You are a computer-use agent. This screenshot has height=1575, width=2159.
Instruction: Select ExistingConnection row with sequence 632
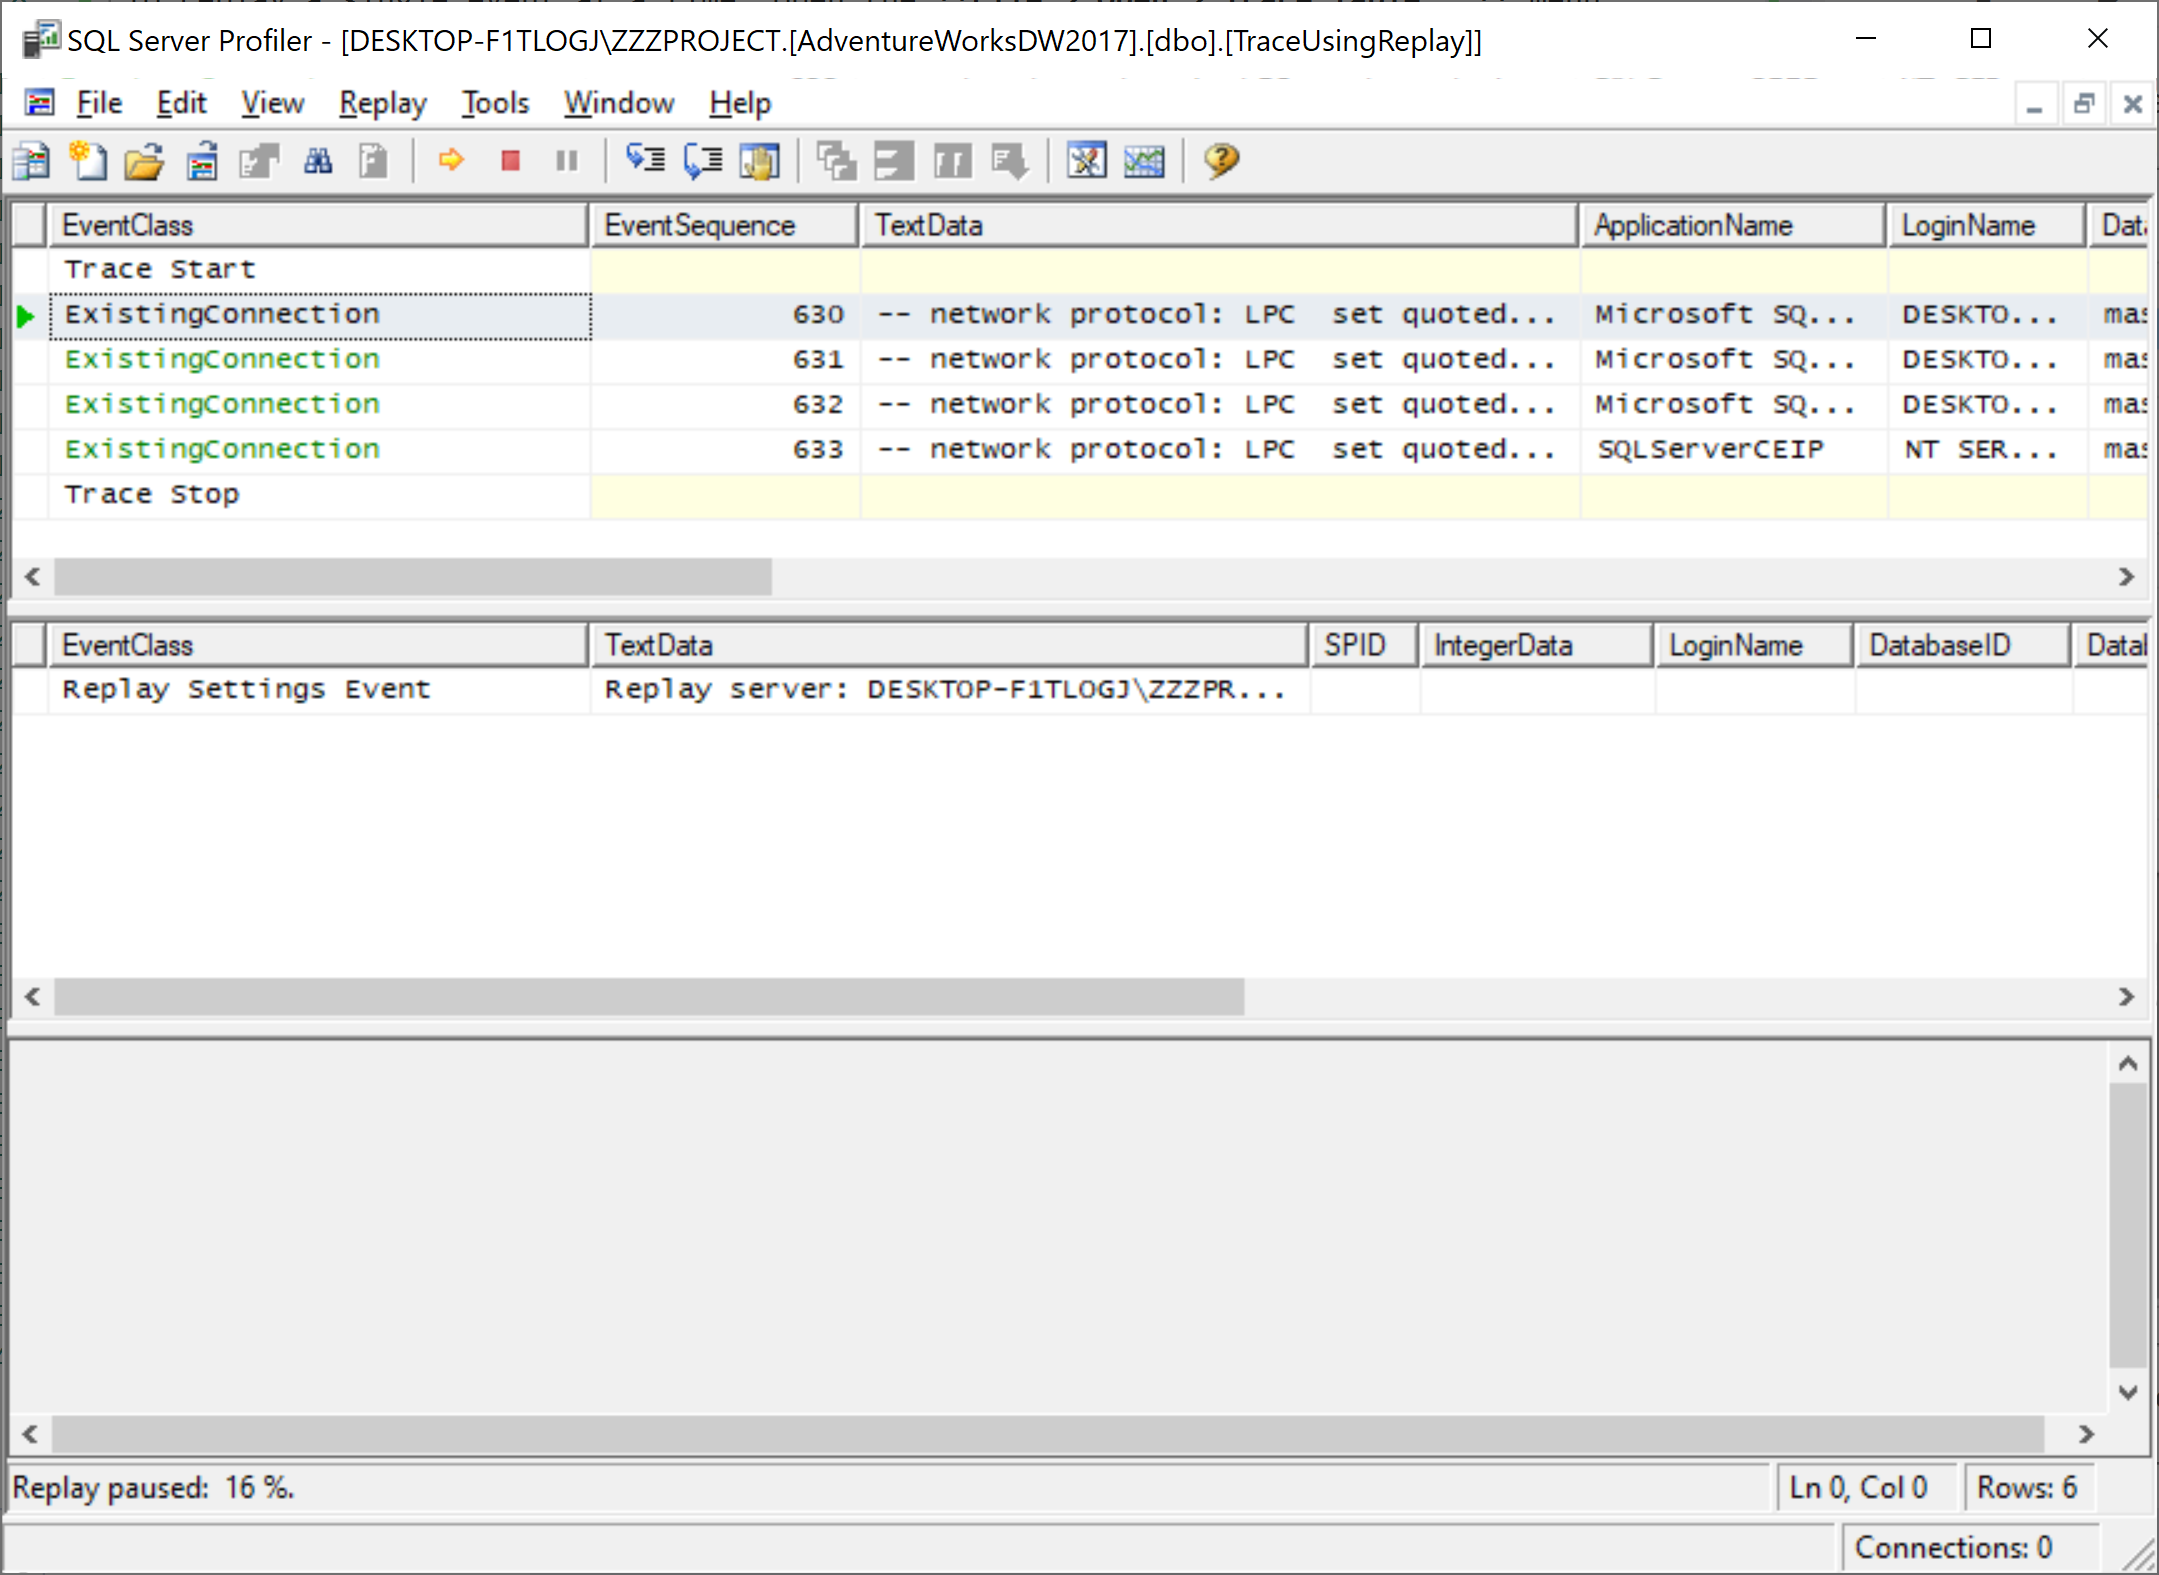222,404
